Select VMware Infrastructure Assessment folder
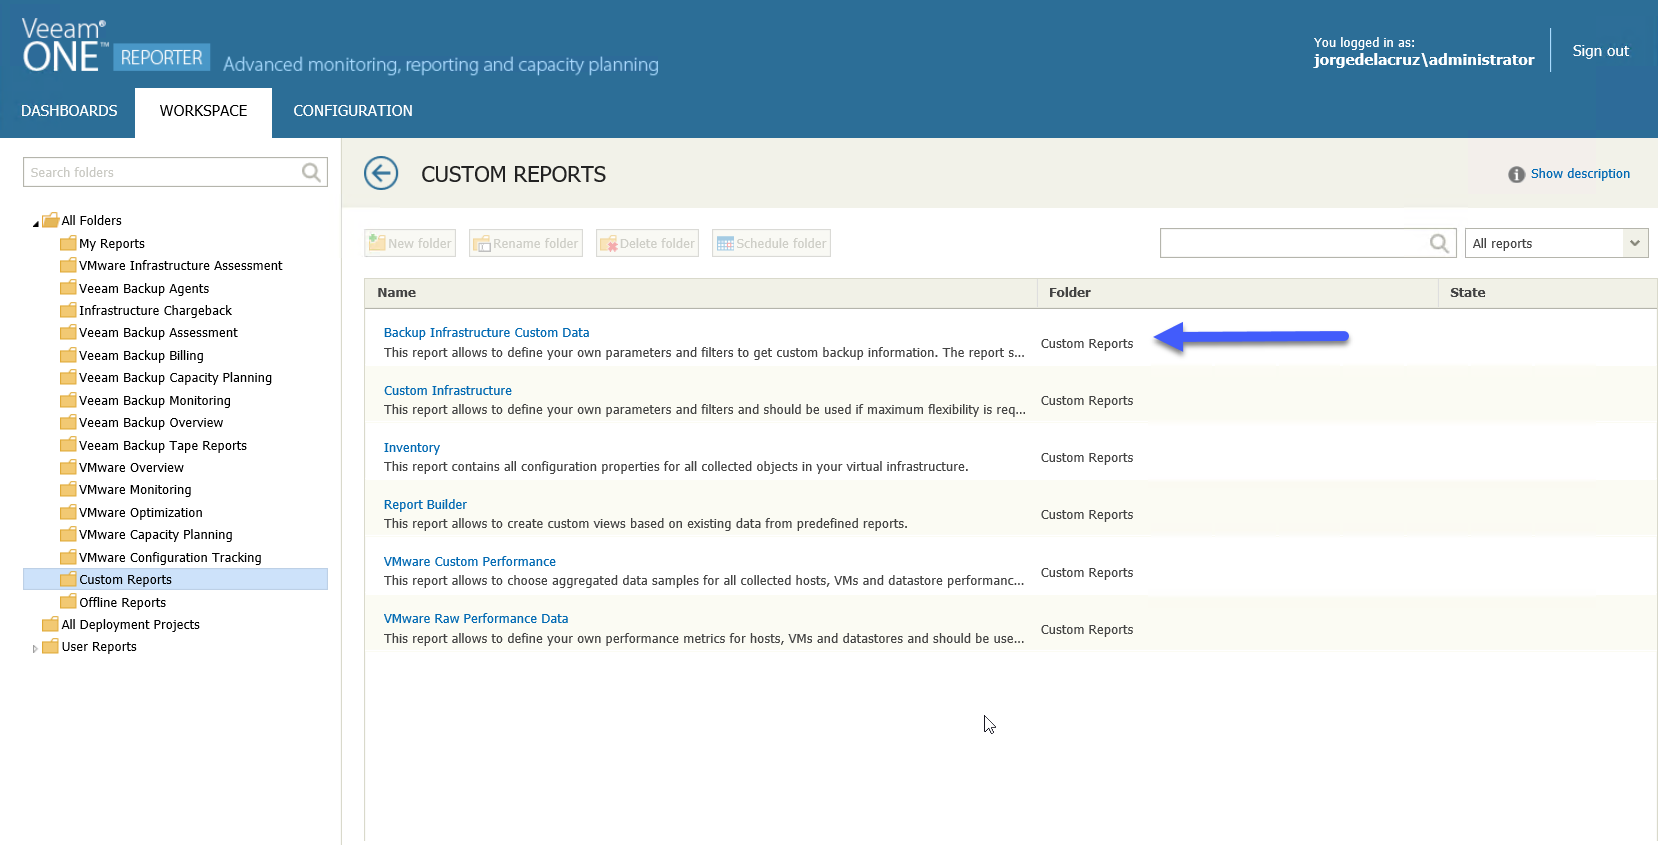This screenshot has height=845, width=1658. [x=181, y=266]
